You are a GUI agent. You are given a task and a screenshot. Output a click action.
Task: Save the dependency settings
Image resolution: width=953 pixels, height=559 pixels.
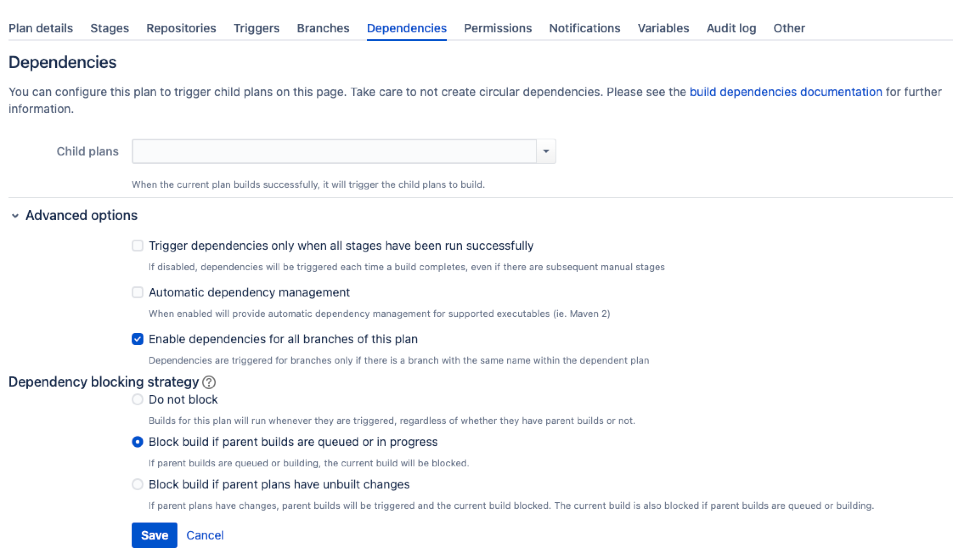pyautogui.click(x=154, y=536)
